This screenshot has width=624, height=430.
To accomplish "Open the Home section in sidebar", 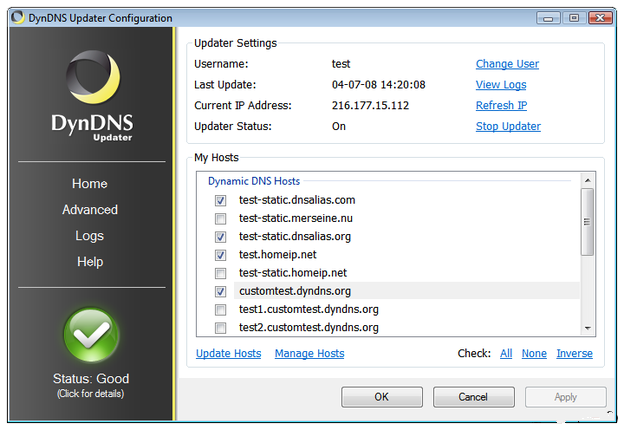I will (x=90, y=184).
